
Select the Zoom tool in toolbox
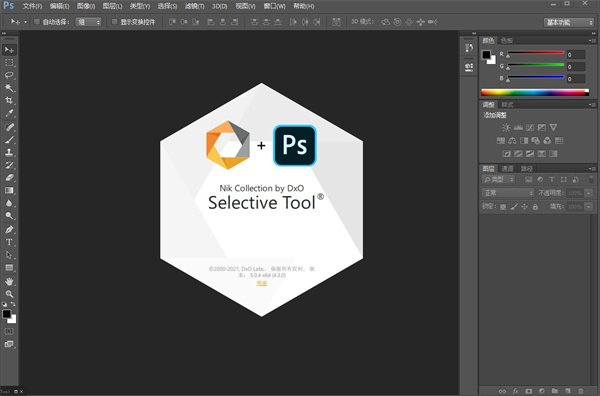(9, 294)
